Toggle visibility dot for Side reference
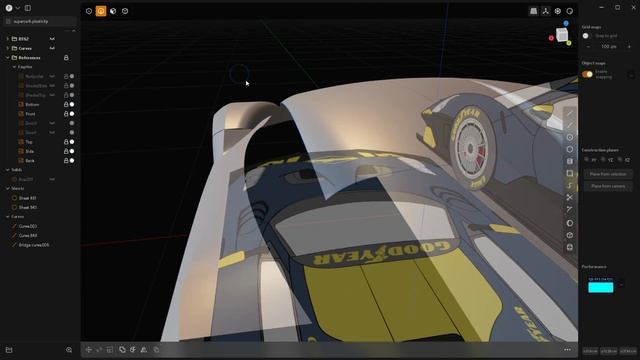 point(72,151)
